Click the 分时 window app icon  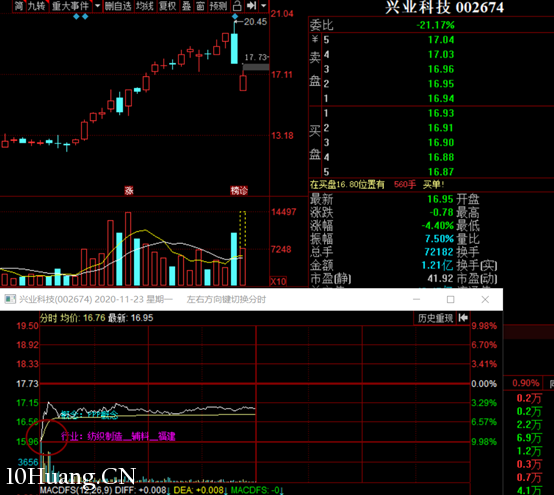10,299
